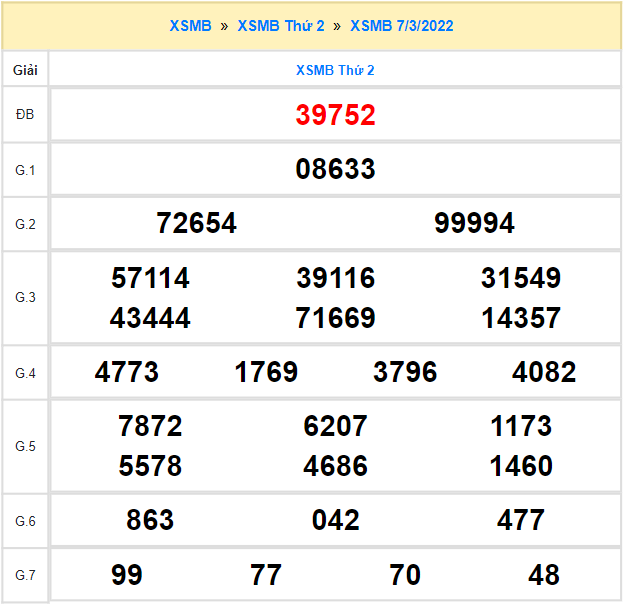Click fourth prize number 4773
The width and height of the screenshot is (625, 605).
127,373
